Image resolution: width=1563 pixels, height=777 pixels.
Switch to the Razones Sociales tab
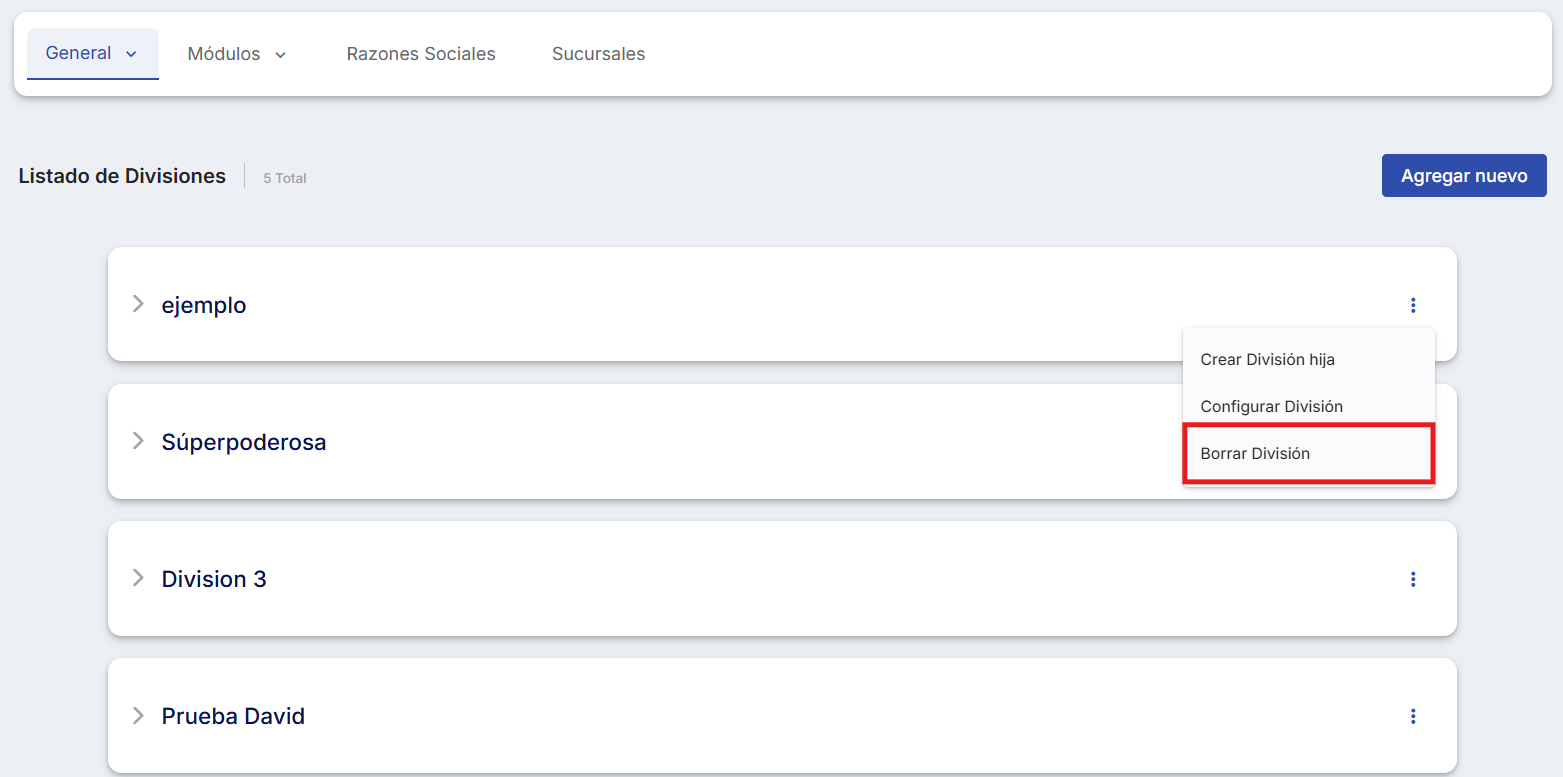[421, 54]
